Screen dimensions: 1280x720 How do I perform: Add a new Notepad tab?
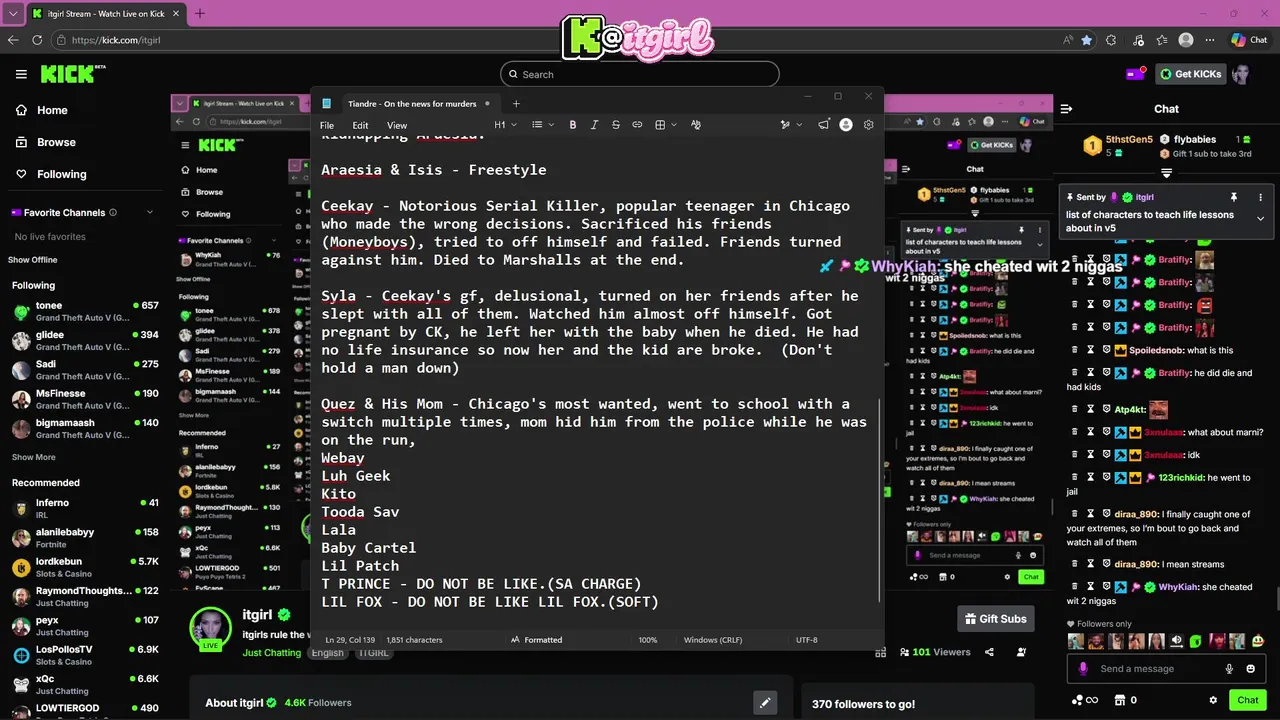coord(516,103)
